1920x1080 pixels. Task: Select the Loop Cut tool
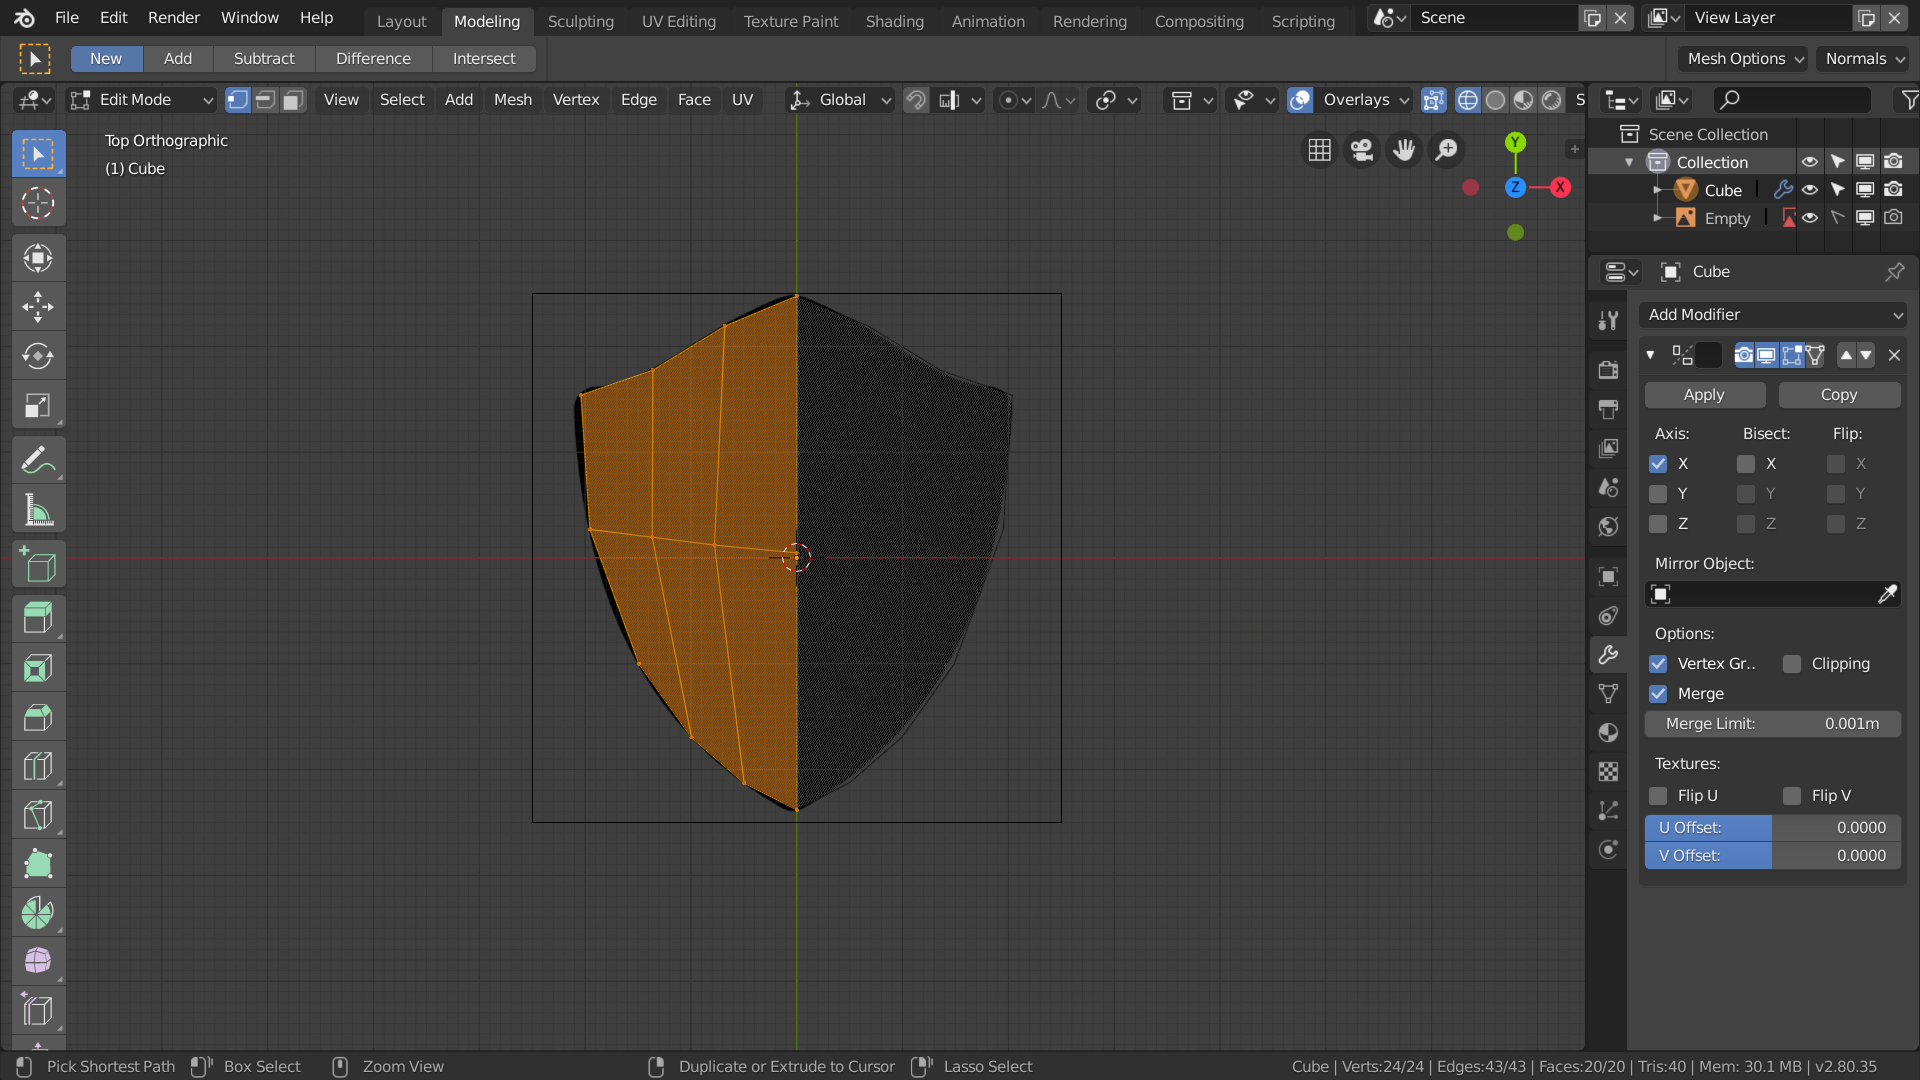38,765
